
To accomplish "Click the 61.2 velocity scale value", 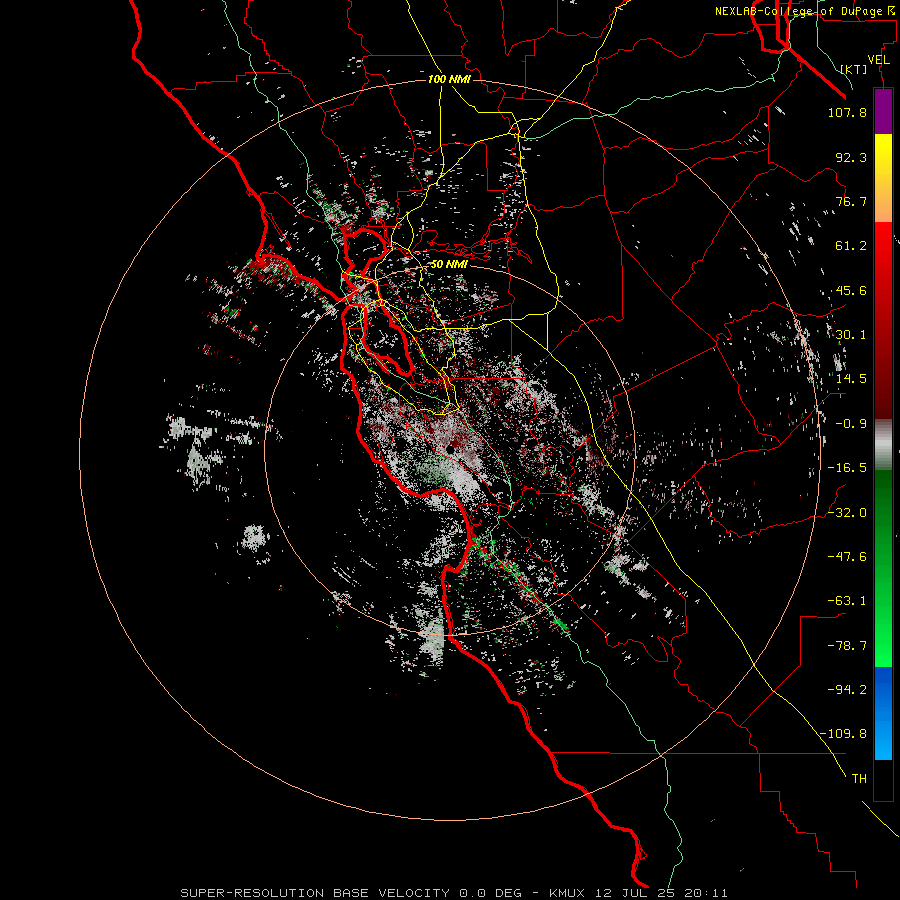I will click(851, 246).
